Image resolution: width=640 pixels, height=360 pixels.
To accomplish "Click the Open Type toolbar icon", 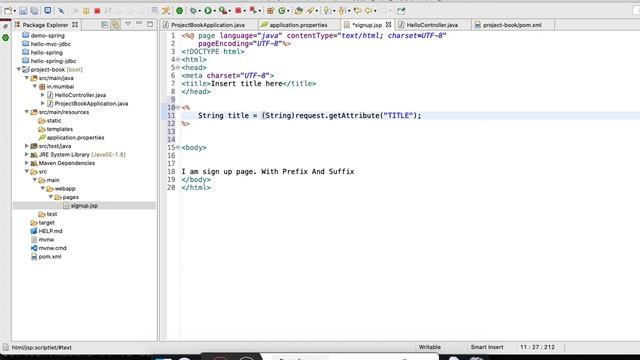I will 299,11.
